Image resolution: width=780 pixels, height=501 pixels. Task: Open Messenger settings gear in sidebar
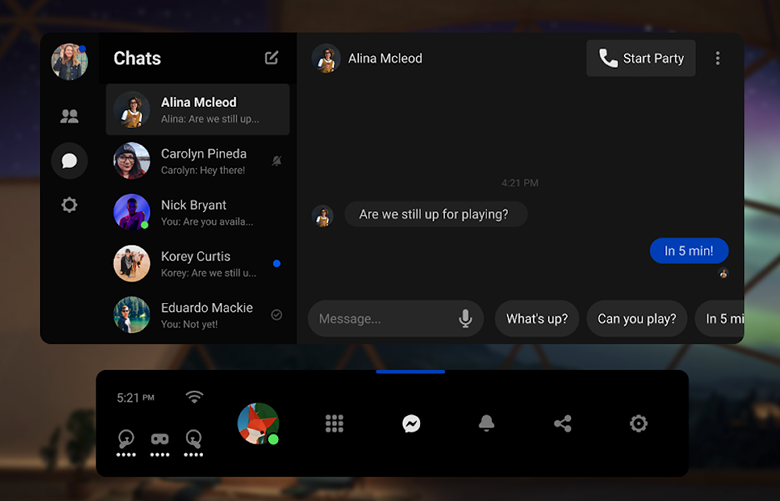tap(69, 205)
